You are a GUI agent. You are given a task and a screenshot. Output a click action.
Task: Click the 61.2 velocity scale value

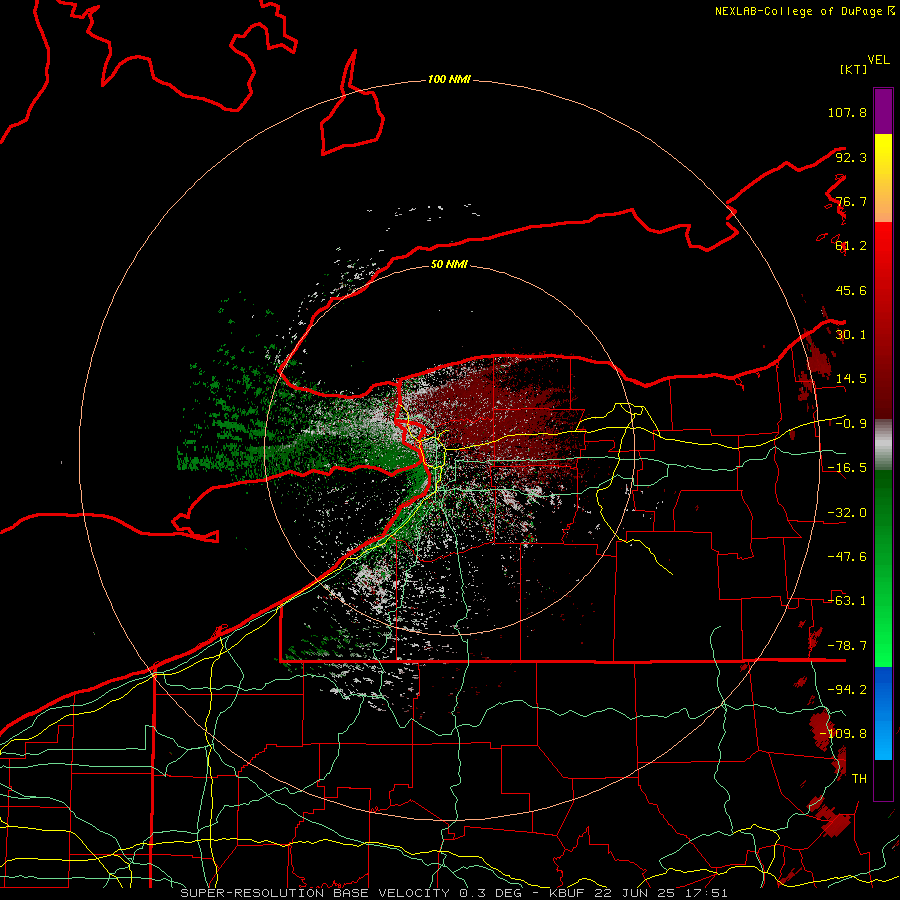pyautogui.click(x=851, y=246)
